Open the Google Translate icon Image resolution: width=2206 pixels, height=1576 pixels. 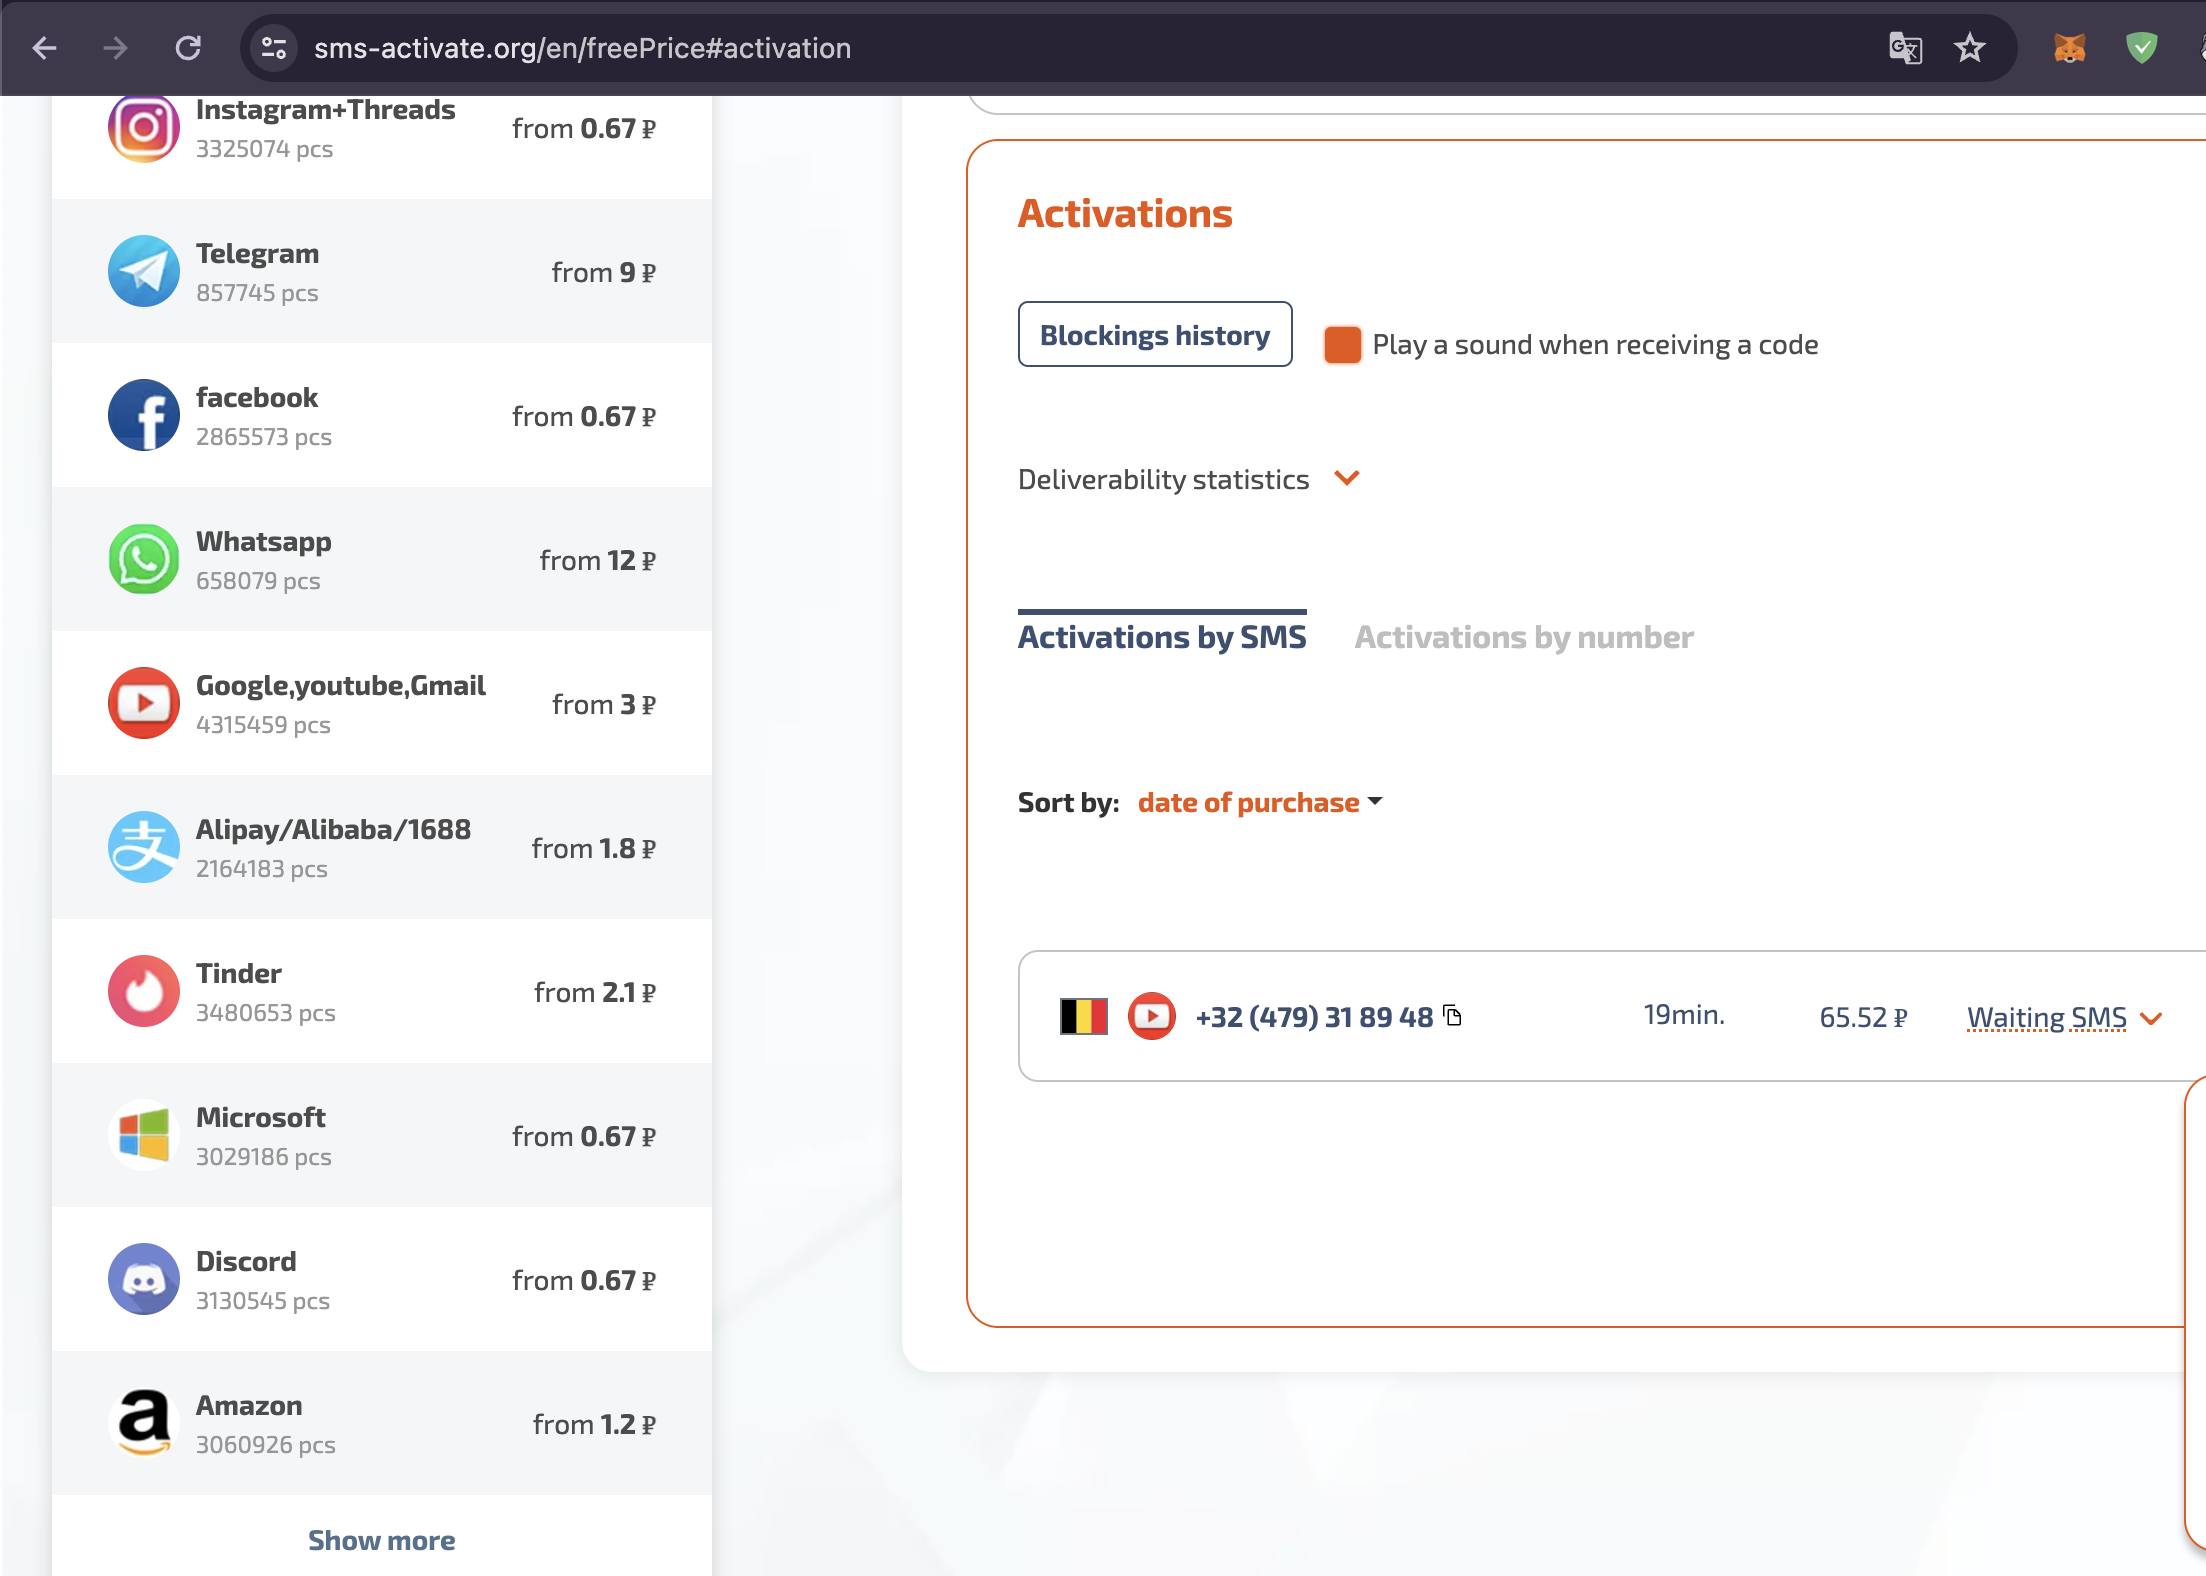point(1905,47)
